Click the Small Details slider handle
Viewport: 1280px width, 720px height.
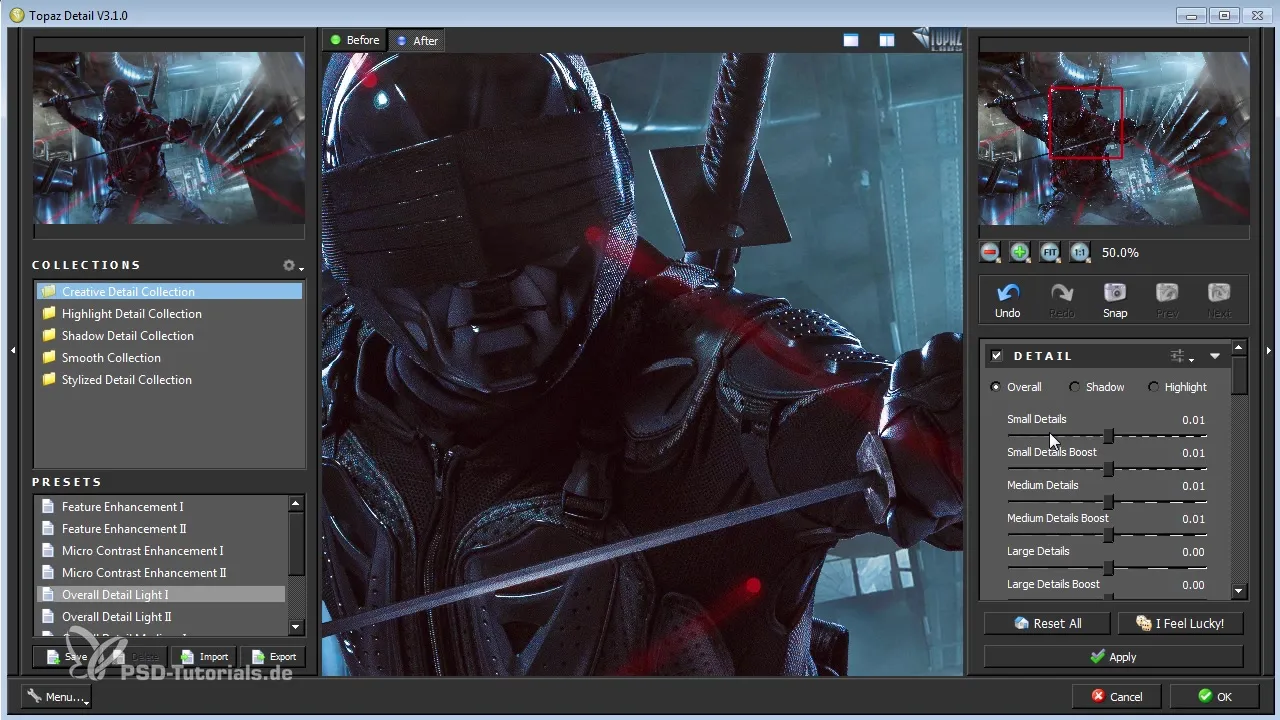point(1109,436)
